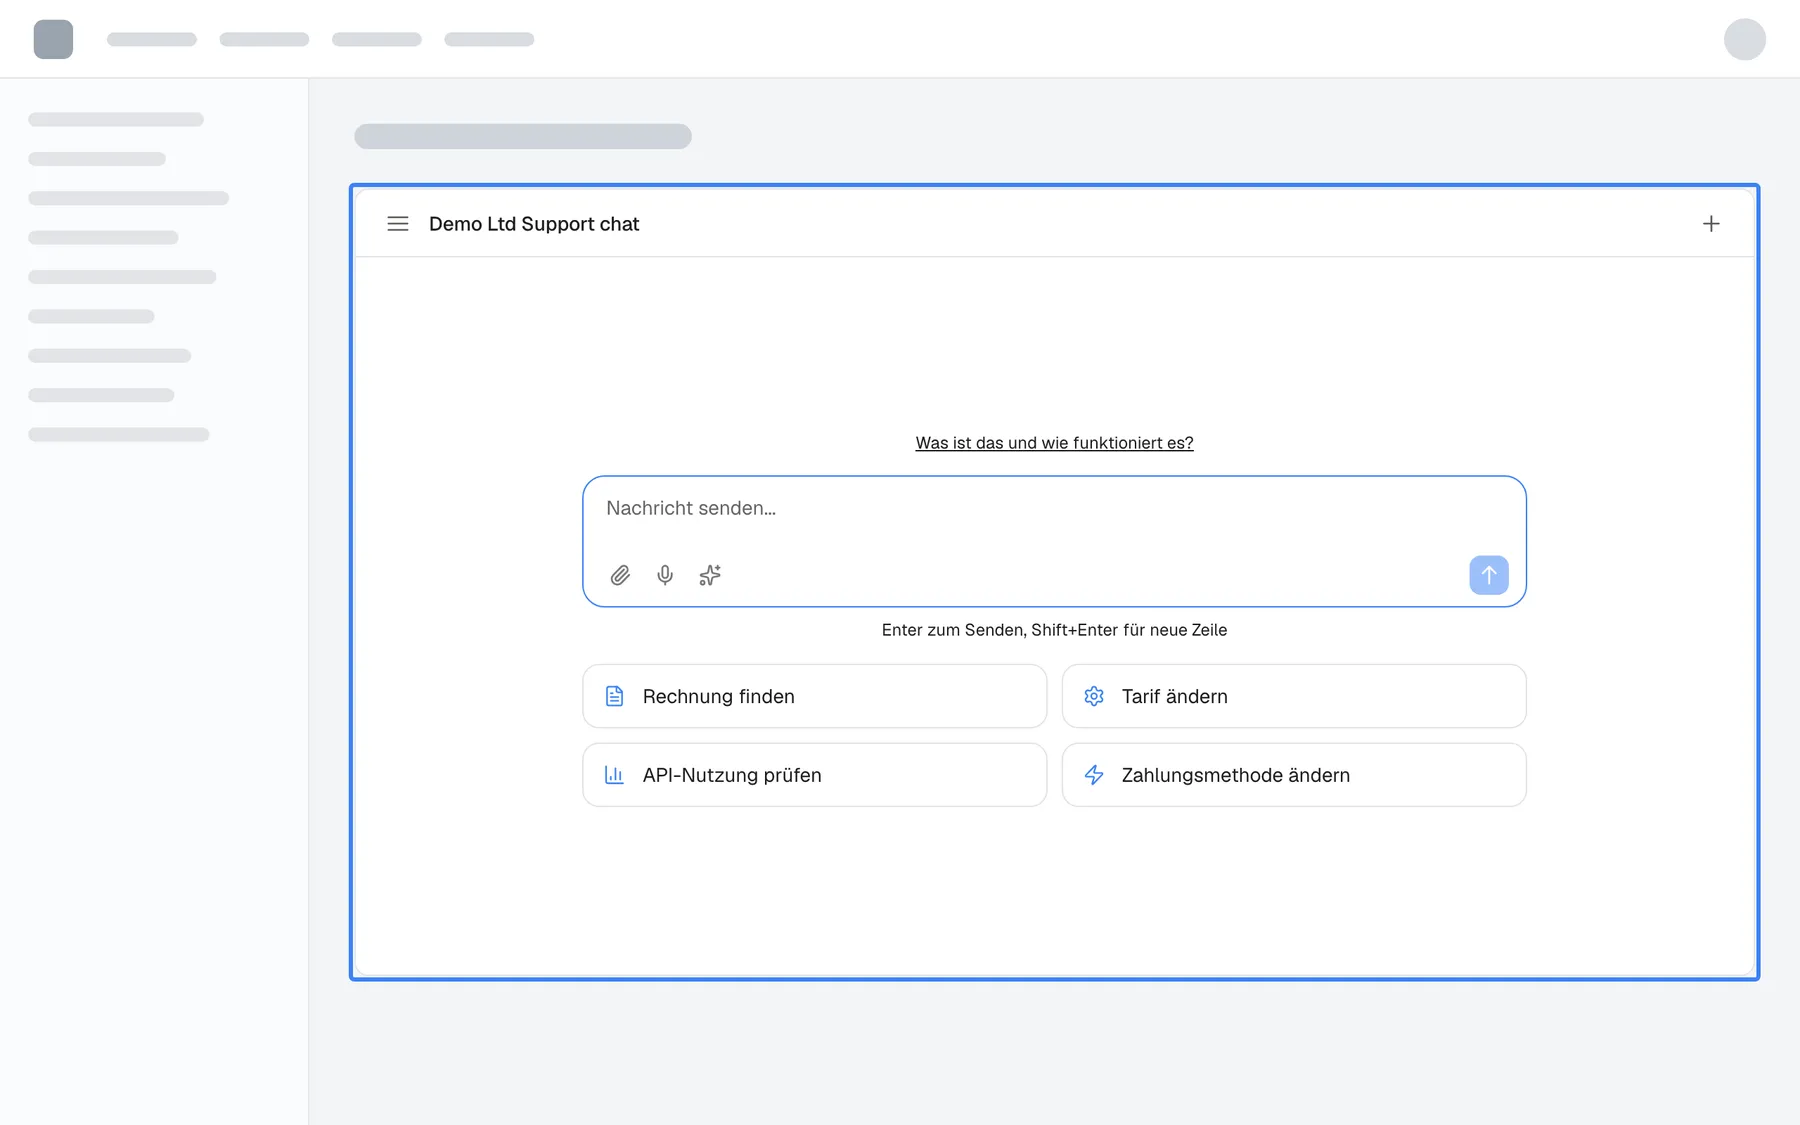Click the app logo square in top left
This screenshot has height=1125, width=1800.
[x=53, y=39]
